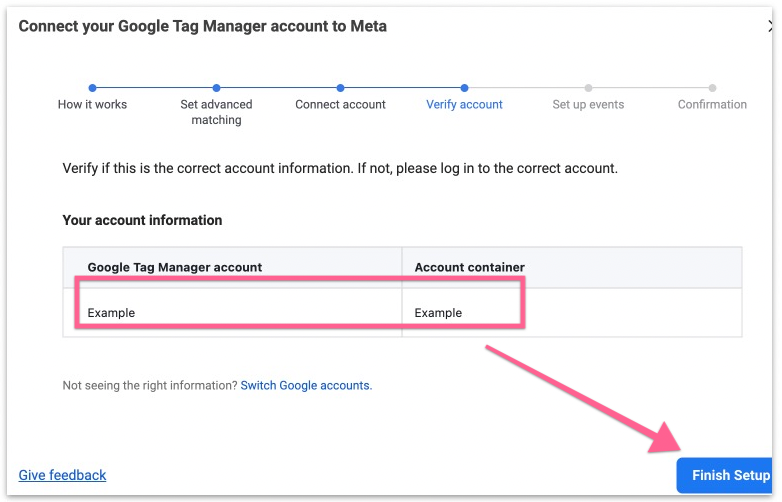Image resolution: width=782 pixels, height=502 pixels.
Task: Click the grey "Set up events" step dot
Action: point(588,88)
